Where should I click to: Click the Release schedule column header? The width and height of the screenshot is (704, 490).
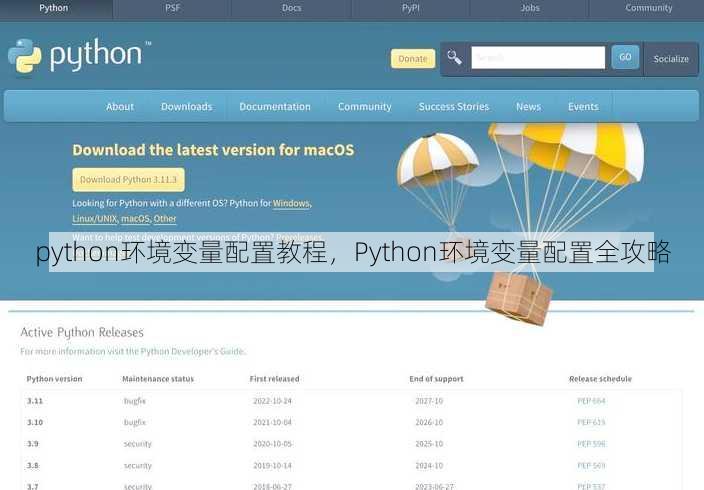600,379
